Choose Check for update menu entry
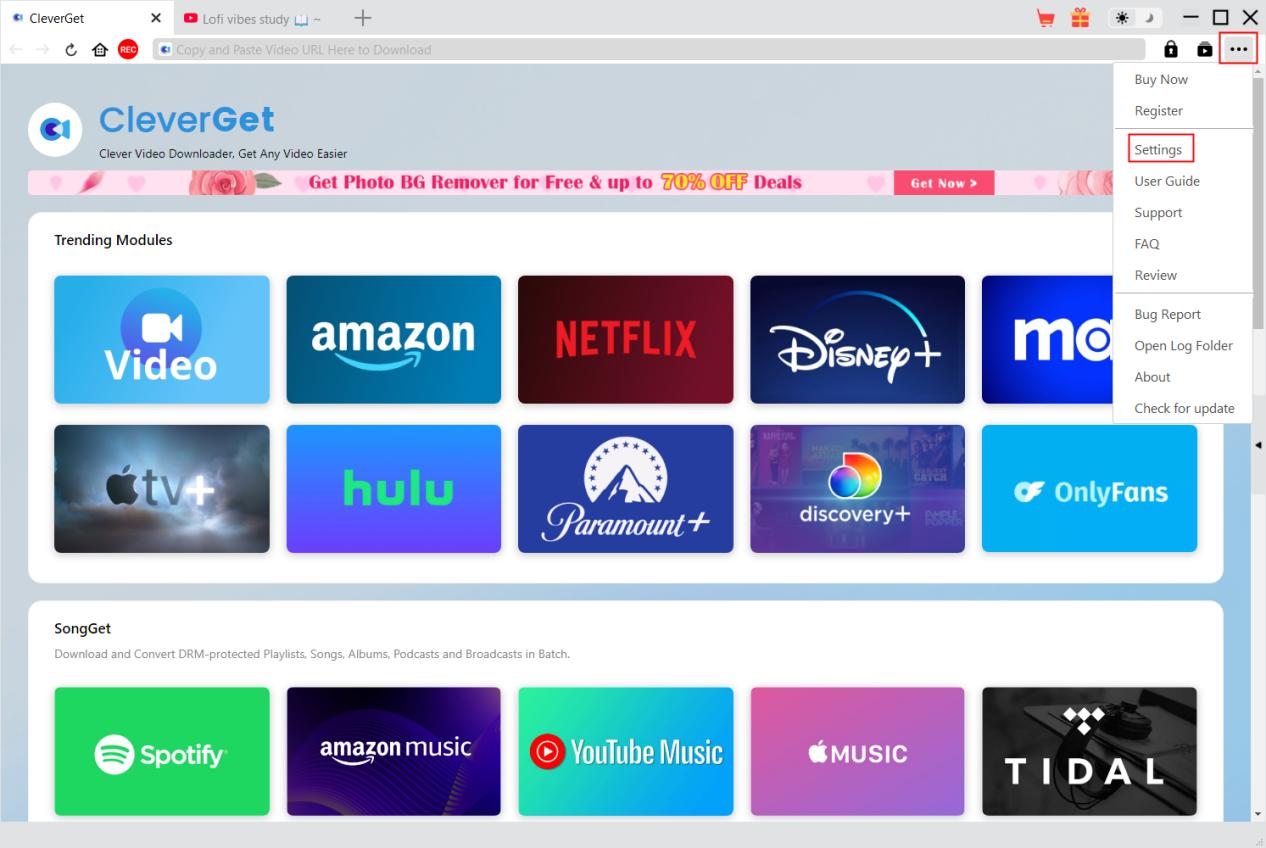Image resolution: width=1266 pixels, height=848 pixels. pos(1184,408)
